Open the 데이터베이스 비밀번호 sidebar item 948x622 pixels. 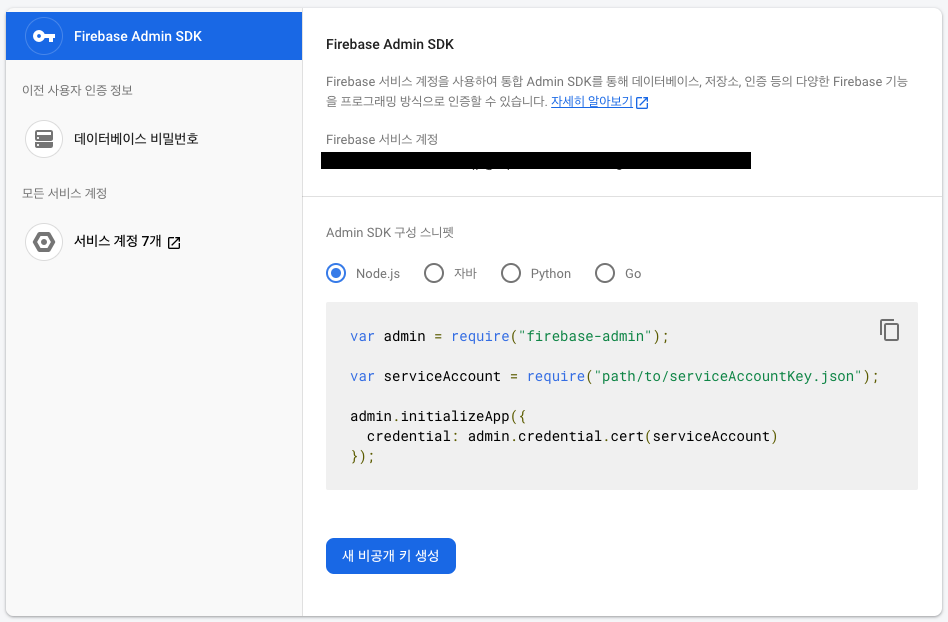(154, 139)
